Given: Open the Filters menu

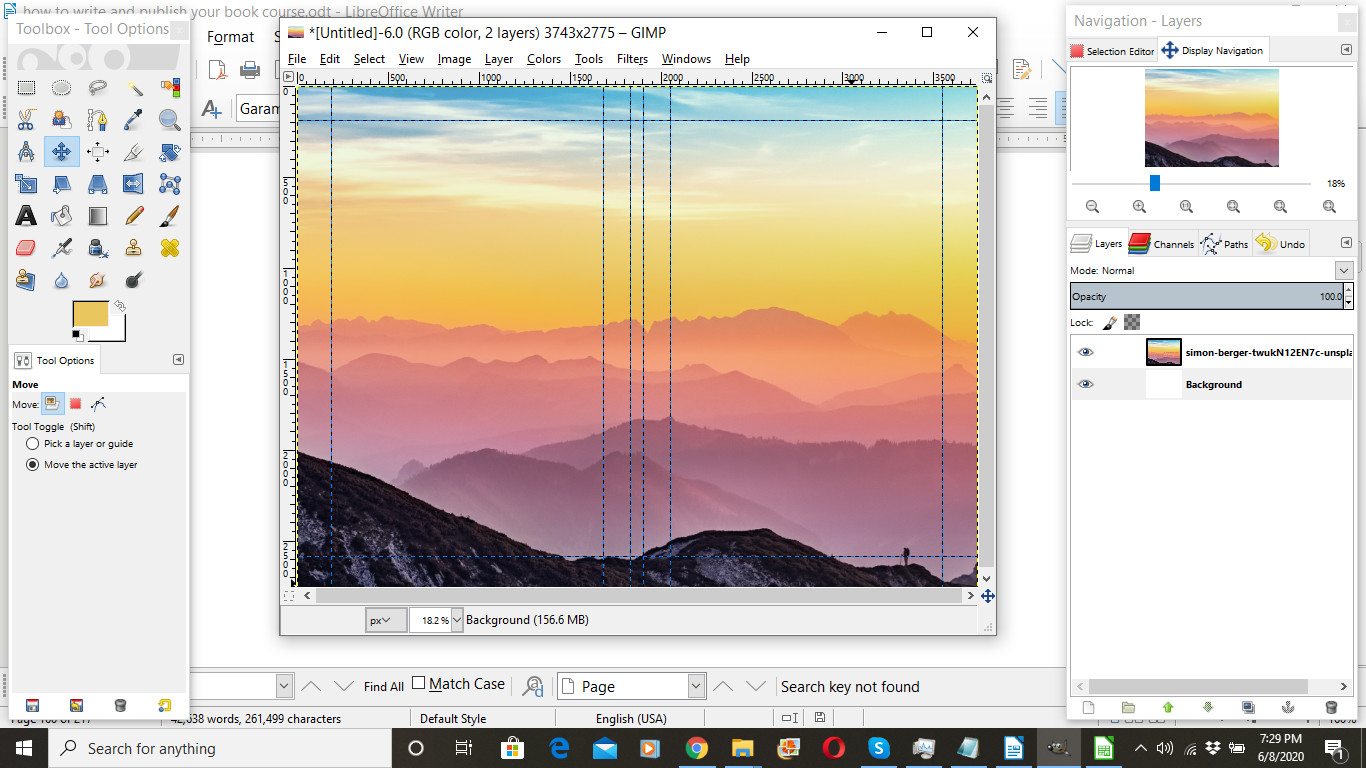Looking at the screenshot, I should [632, 59].
